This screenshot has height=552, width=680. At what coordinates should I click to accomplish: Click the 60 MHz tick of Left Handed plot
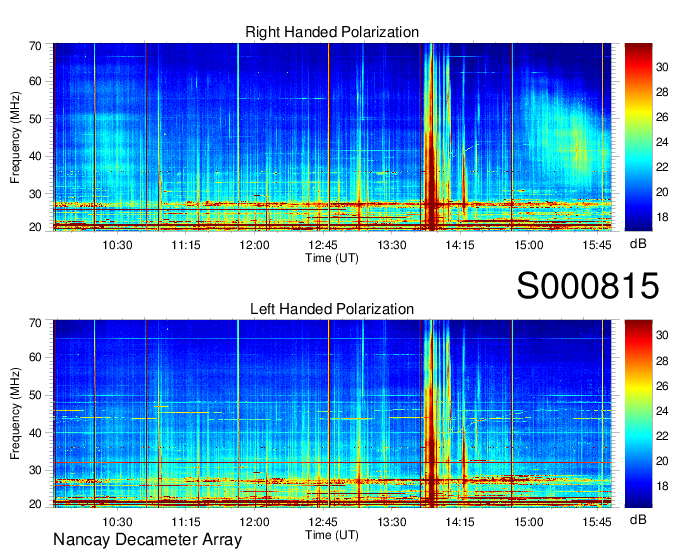(x=35, y=357)
